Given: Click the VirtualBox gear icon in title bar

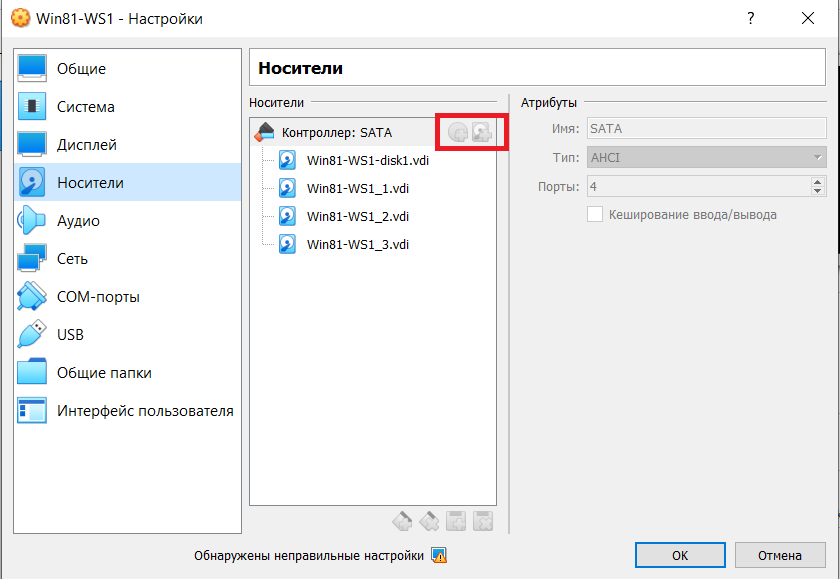Looking at the screenshot, I should click(x=20, y=18).
